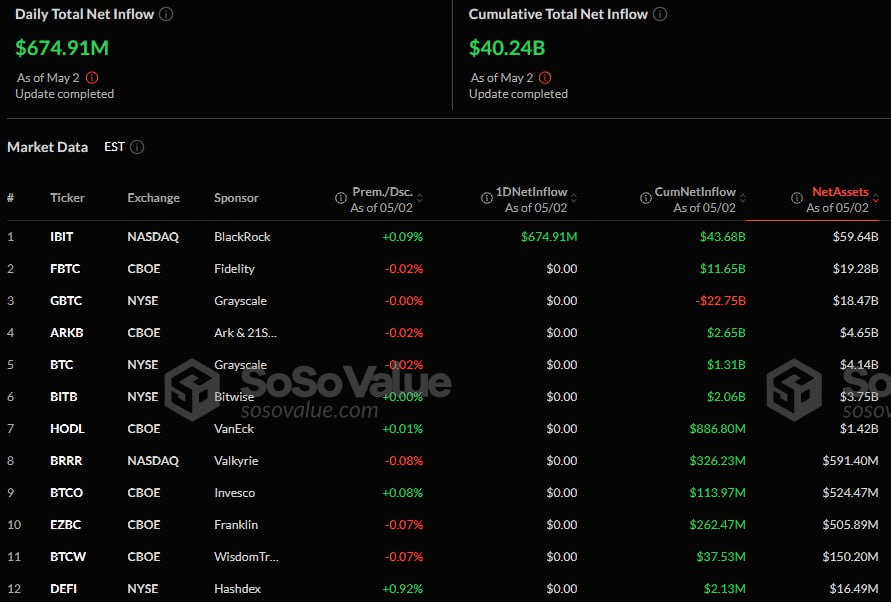Click EZBC's $262.47M CumNetInflow cell

point(717,525)
